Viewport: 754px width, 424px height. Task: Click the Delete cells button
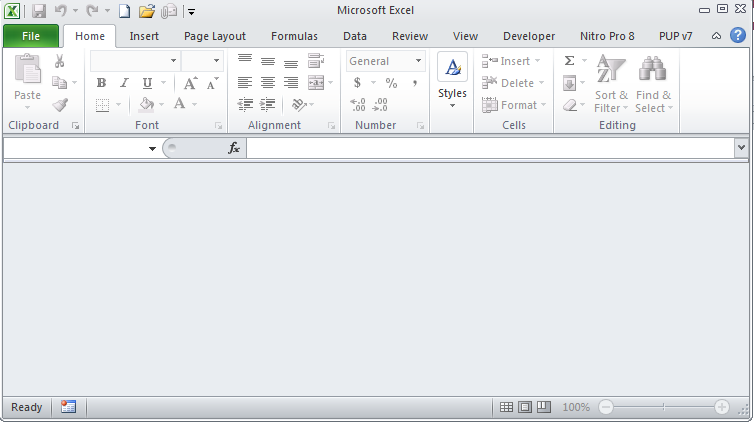[x=513, y=83]
